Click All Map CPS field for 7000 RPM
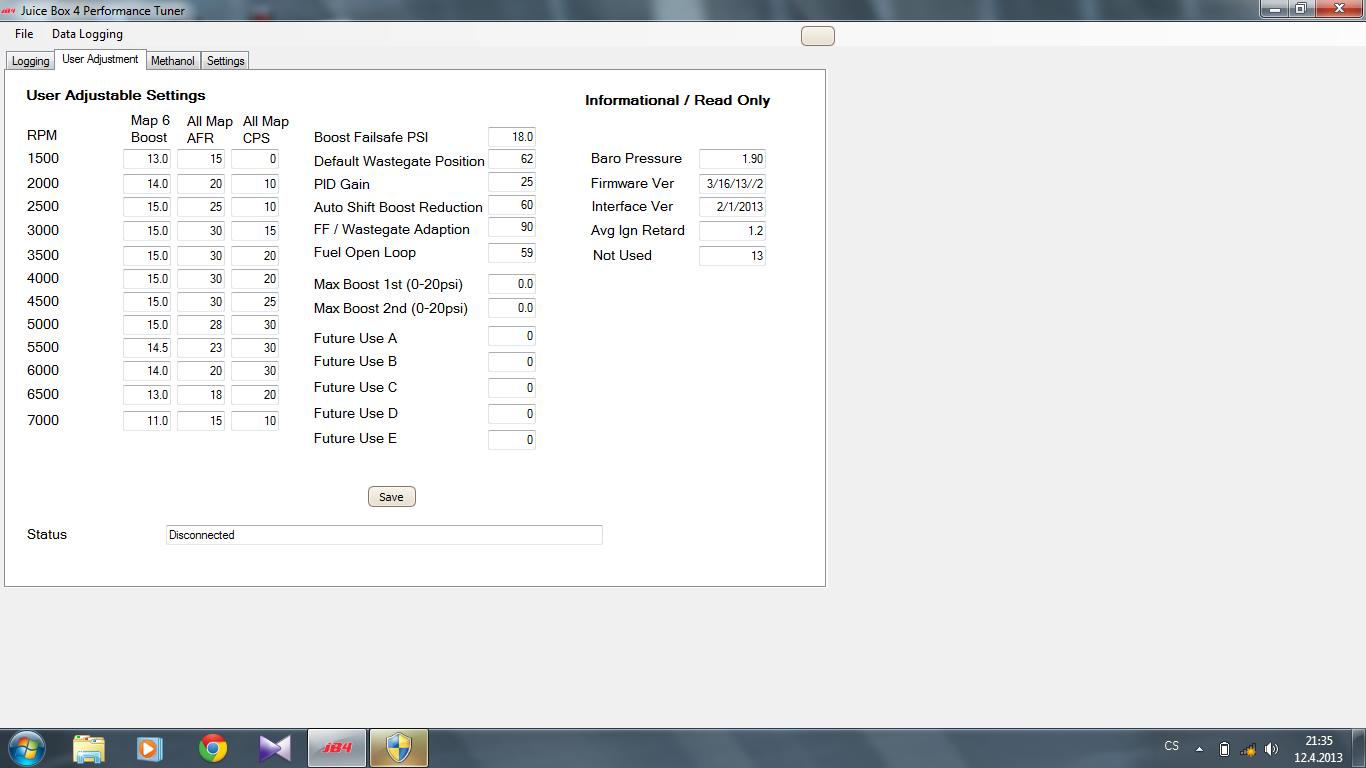Image resolution: width=1366 pixels, height=768 pixels. (x=255, y=421)
